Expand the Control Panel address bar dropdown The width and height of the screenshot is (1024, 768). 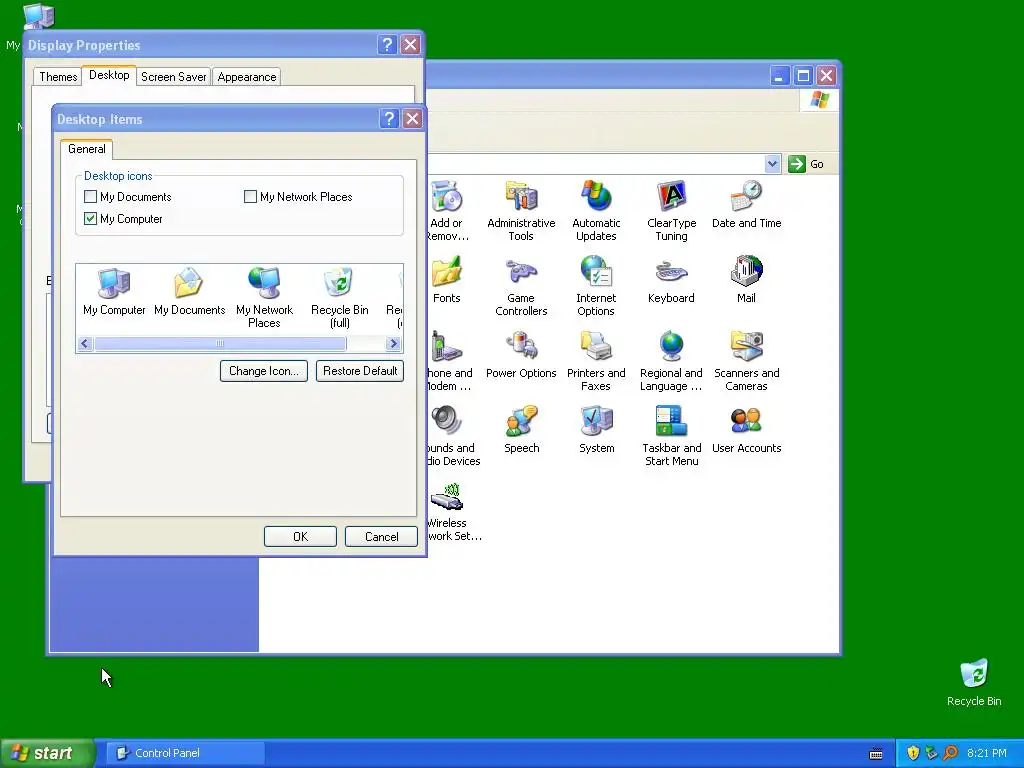pyautogui.click(x=772, y=164)
